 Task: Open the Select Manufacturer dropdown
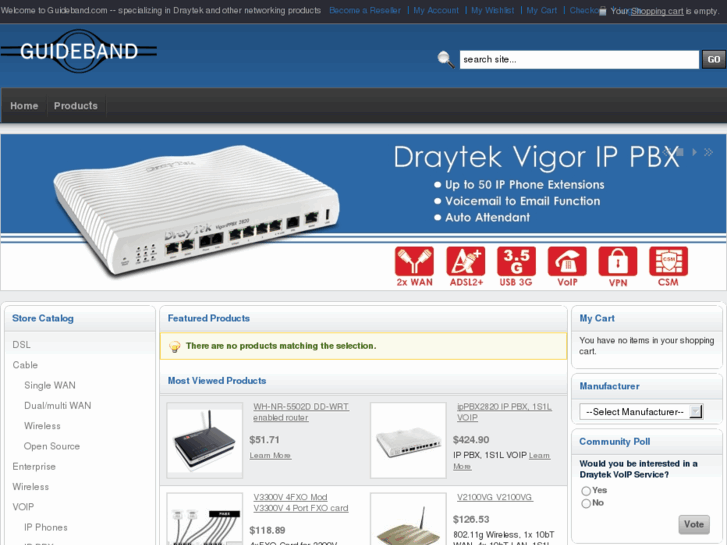tap(641, 411)
